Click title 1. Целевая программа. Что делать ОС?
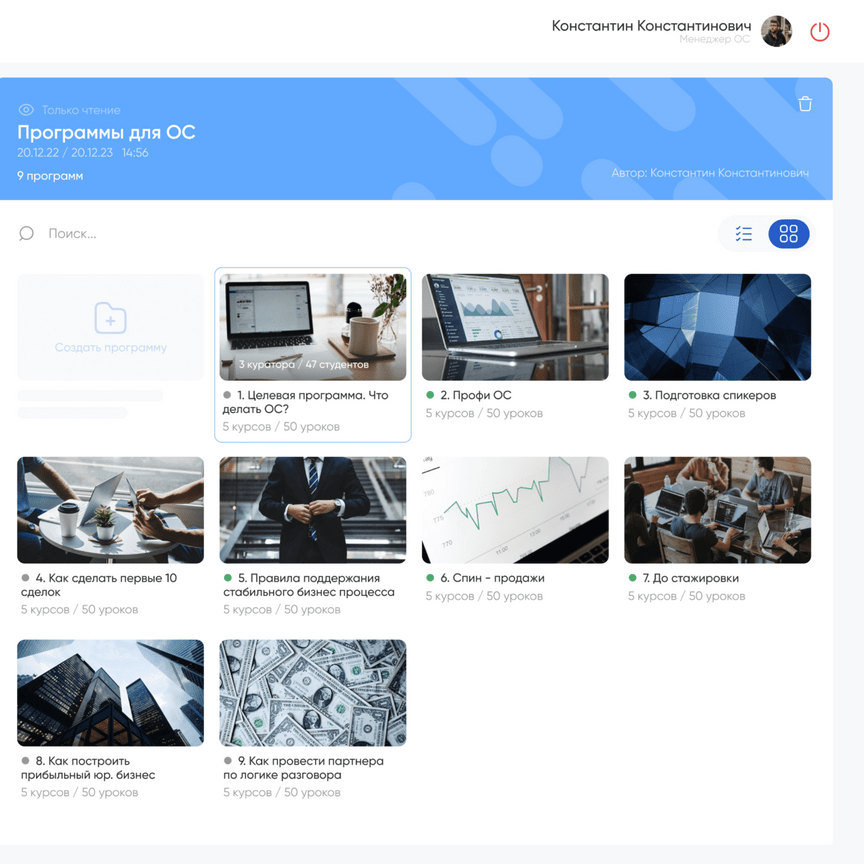The width and height of the screenshot is (864, 864). click(x=306, y=402)
